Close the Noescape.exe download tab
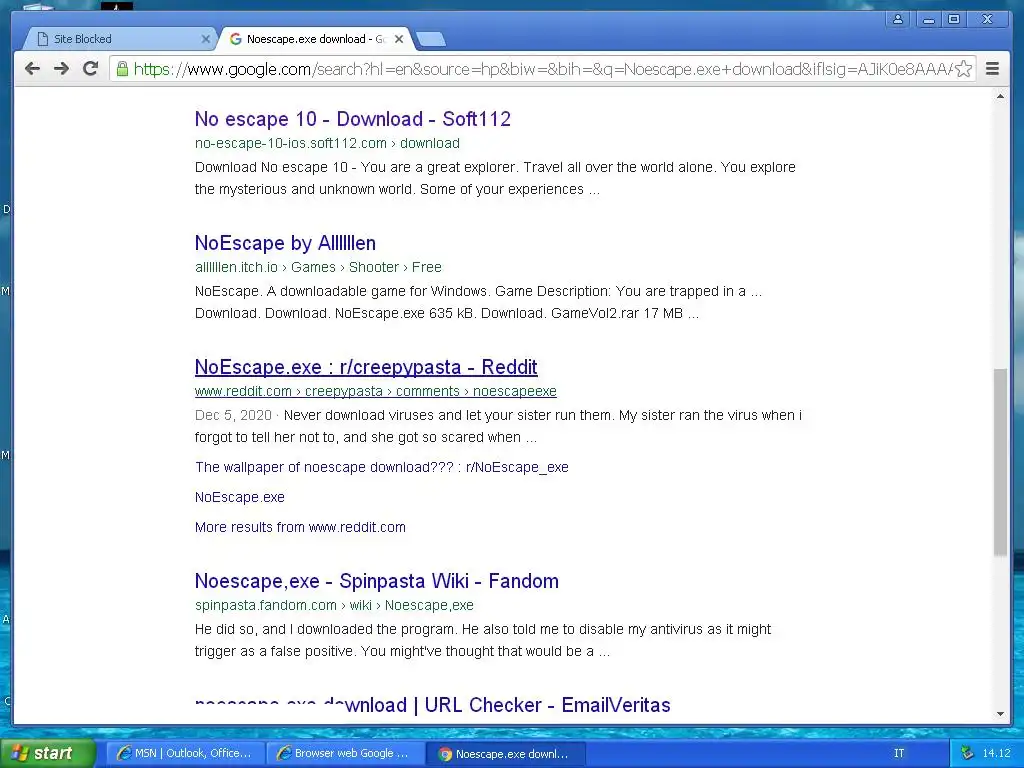This screenshot has width=1024, height=768. point(399,39)
